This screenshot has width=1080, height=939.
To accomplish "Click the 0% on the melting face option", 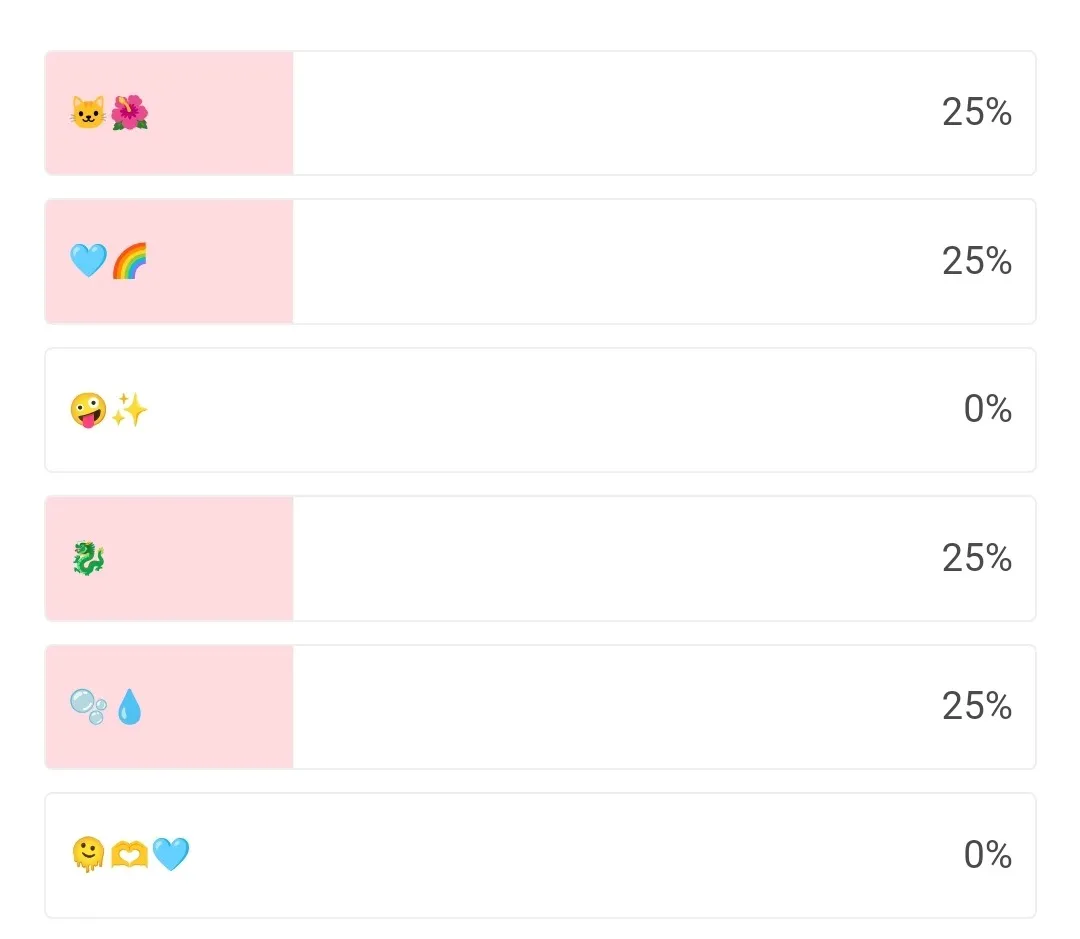I will click(x=987, y=855).
